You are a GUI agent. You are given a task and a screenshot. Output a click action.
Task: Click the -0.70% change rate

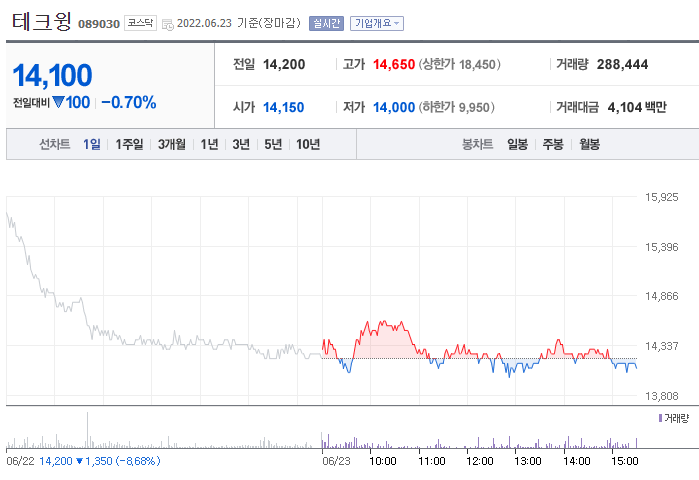point(129,103)
